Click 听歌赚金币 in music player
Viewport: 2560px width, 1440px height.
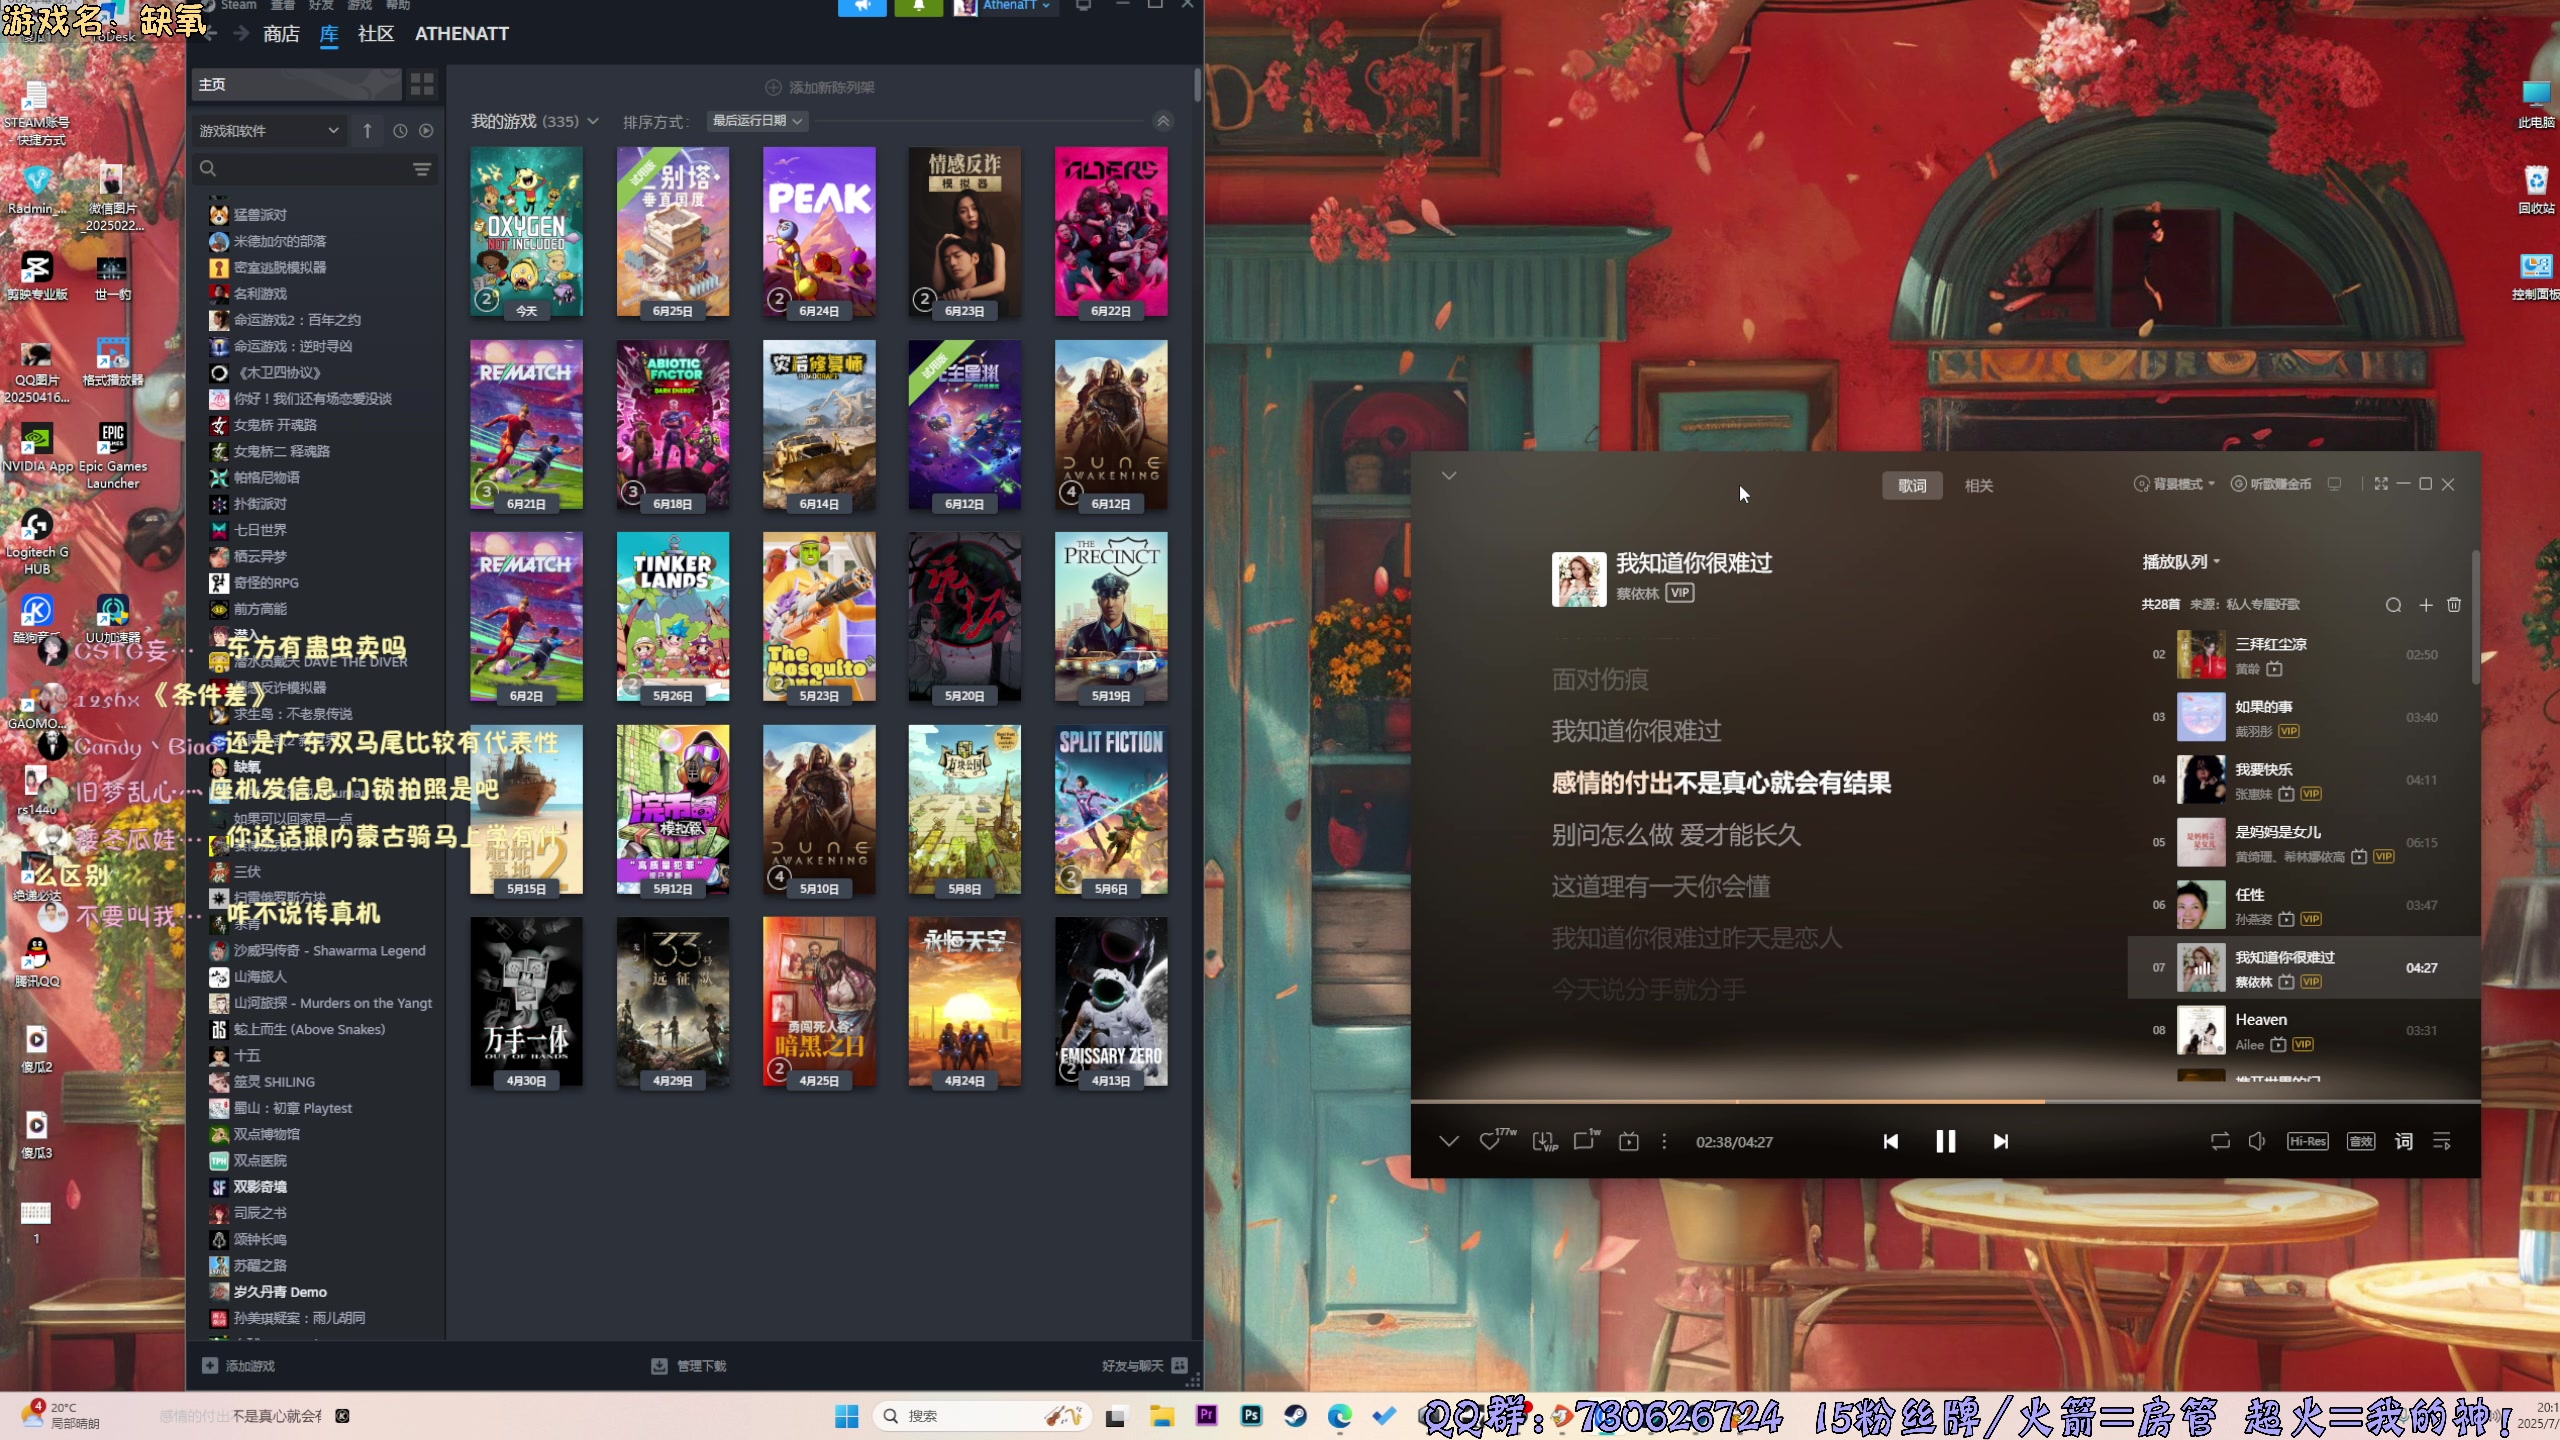click(x=2272, y=484)
